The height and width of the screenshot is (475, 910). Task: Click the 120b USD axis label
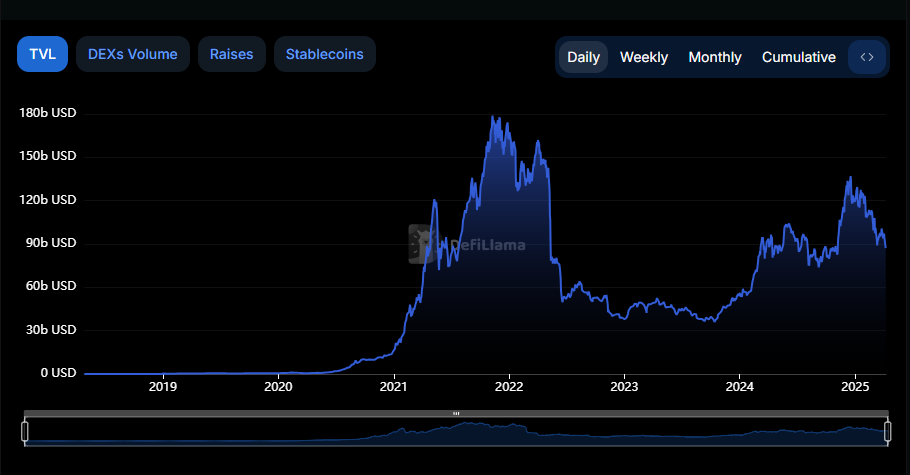[48, 200]
